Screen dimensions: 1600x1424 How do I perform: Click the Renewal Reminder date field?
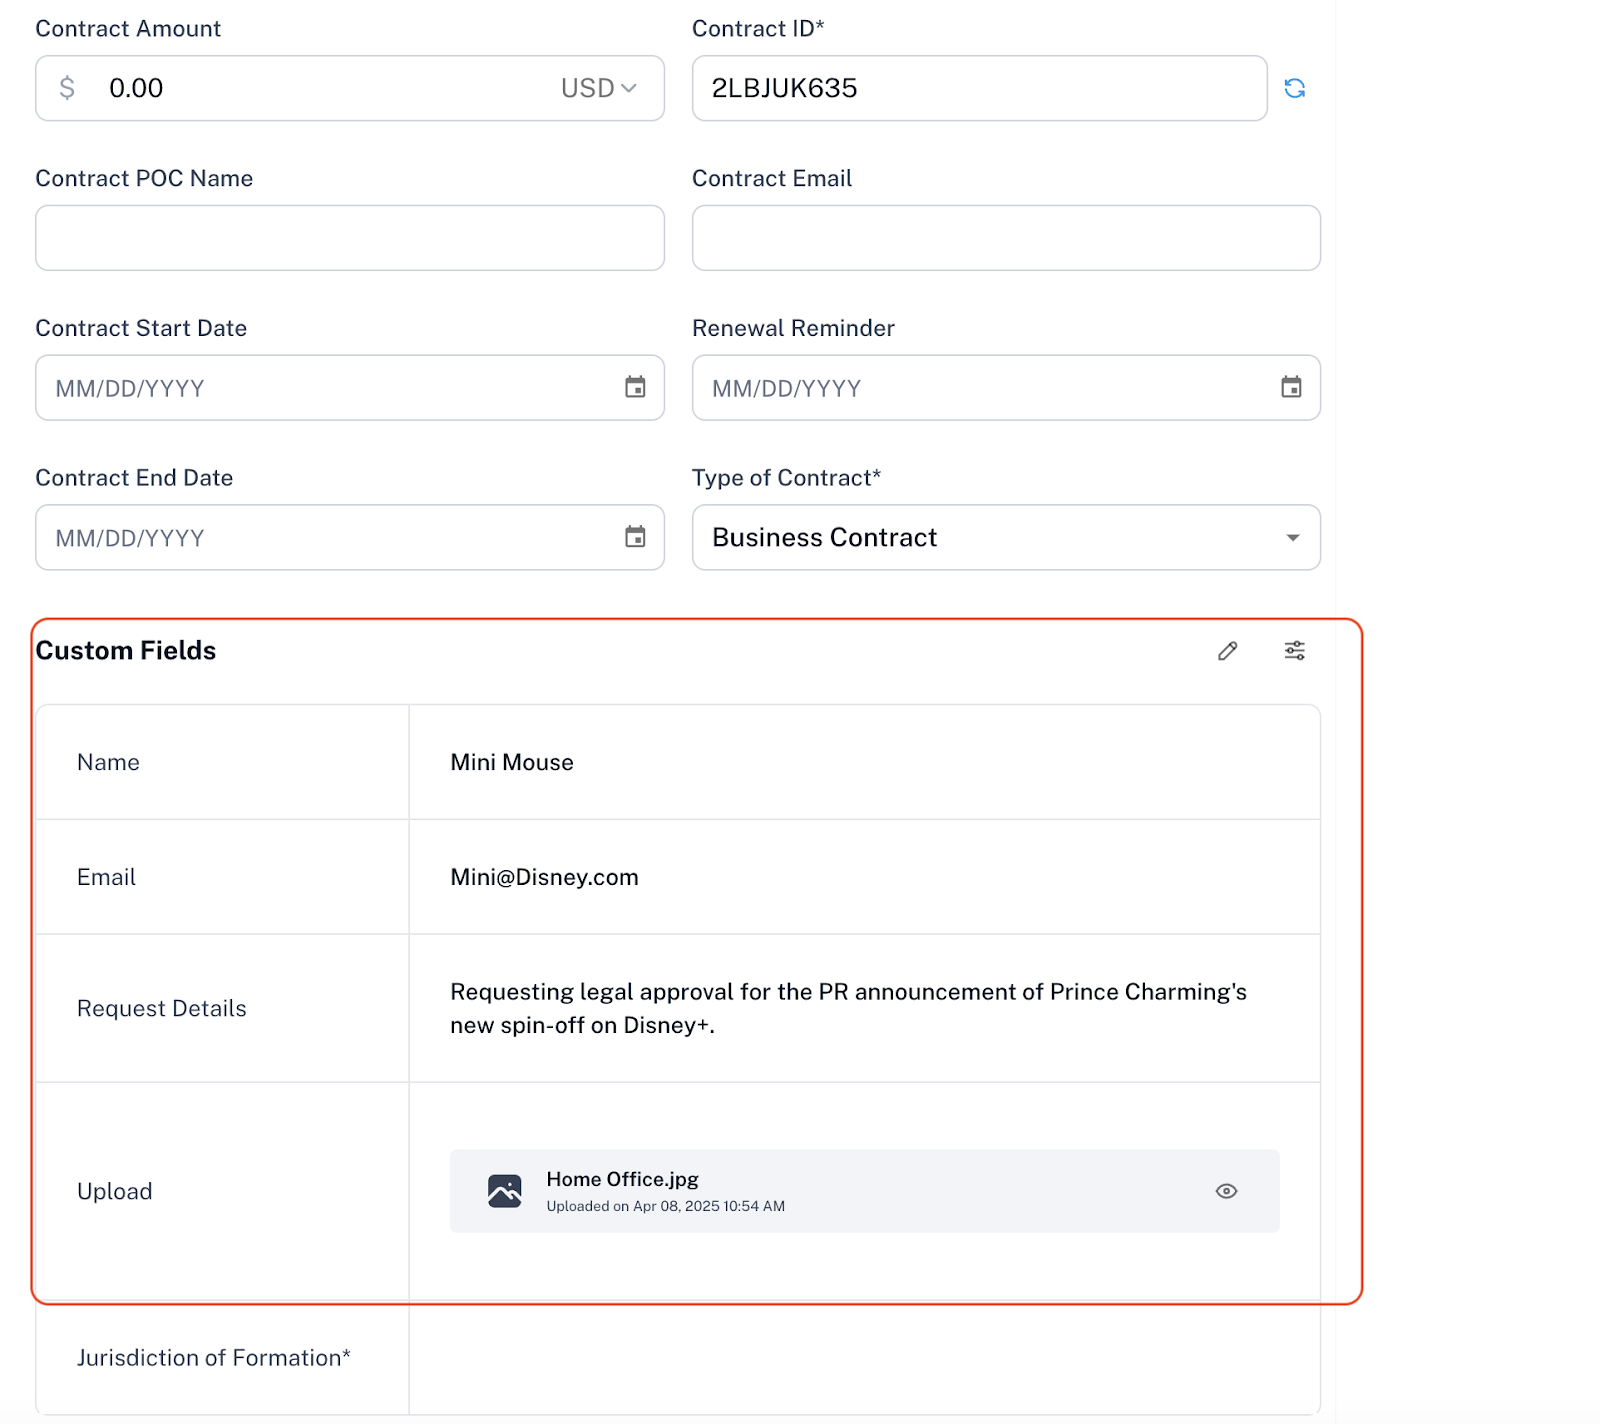1006,387
